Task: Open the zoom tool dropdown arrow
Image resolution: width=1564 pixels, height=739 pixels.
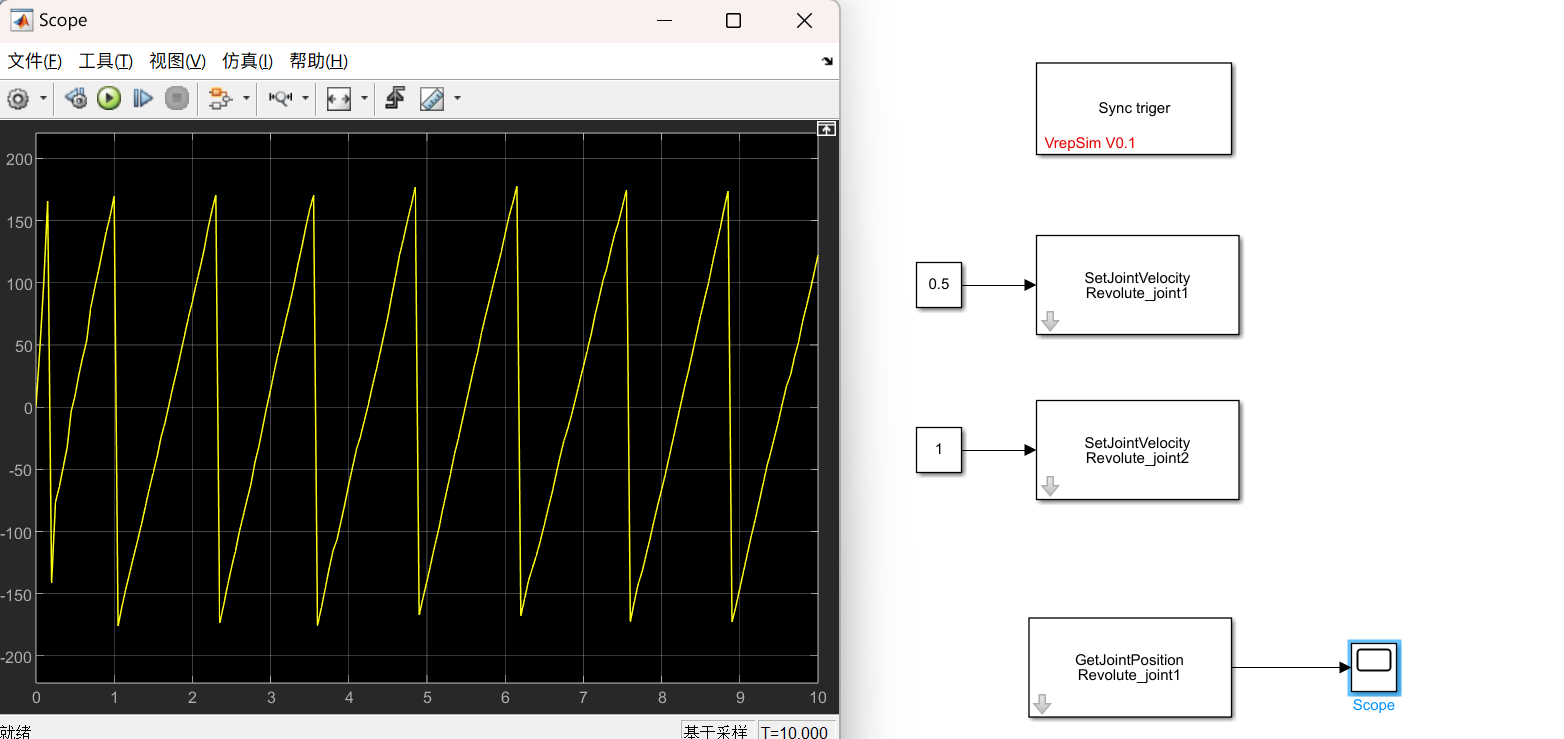Action: (305, 98)
